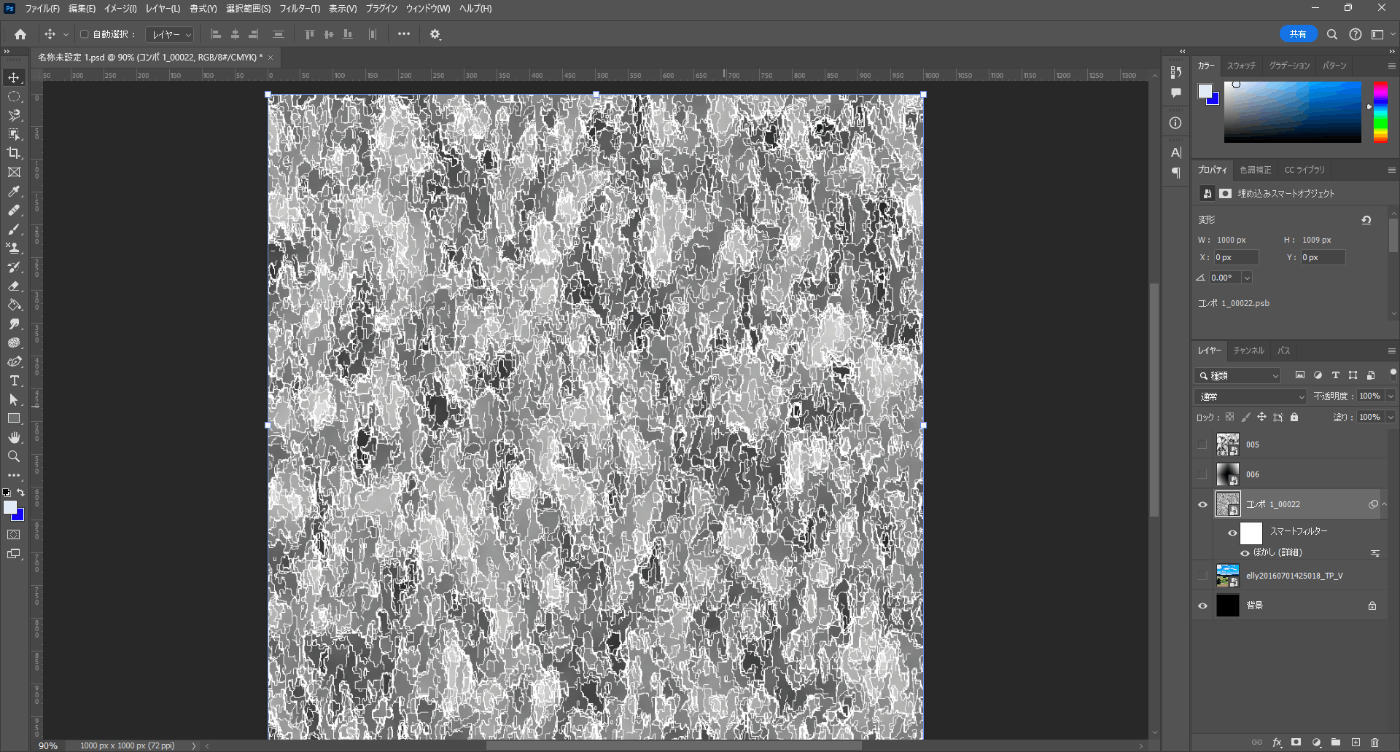This screenshot has height=752, width=1400.
Task: Click the 共有 share button
Action: [1298, 34]
